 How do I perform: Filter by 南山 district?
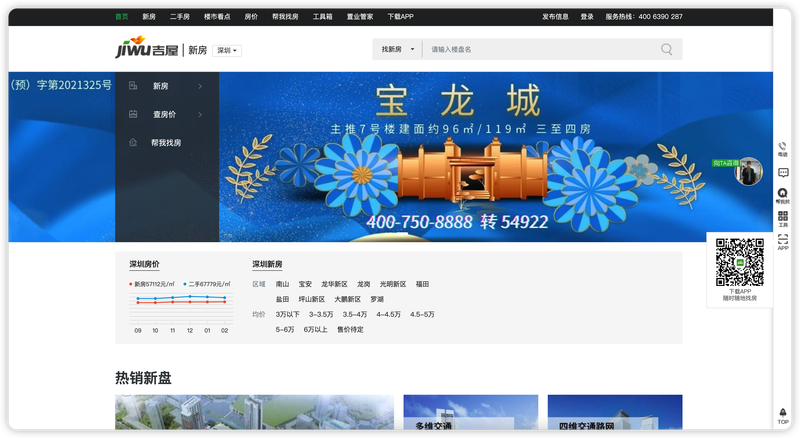tap(282, 284)
